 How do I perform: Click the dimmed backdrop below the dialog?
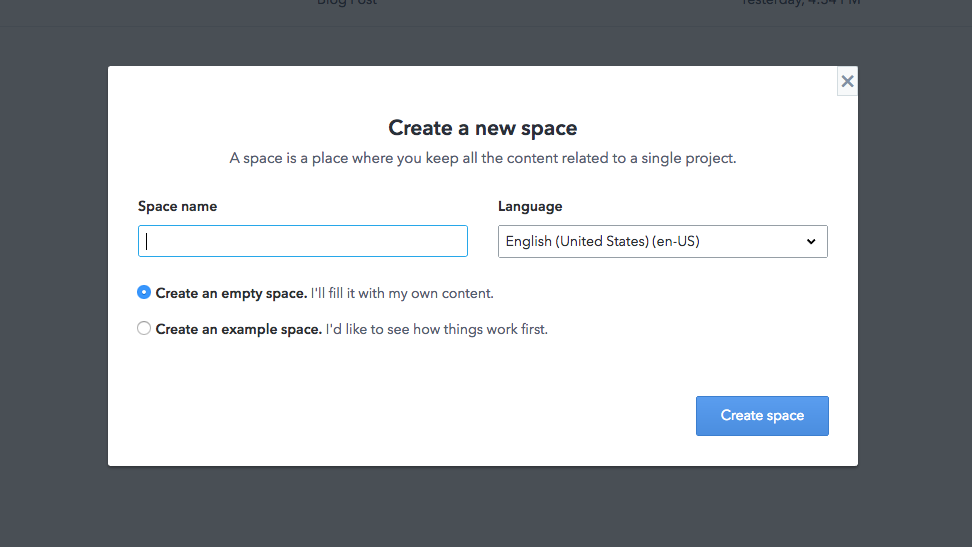(x=482, y=507)
